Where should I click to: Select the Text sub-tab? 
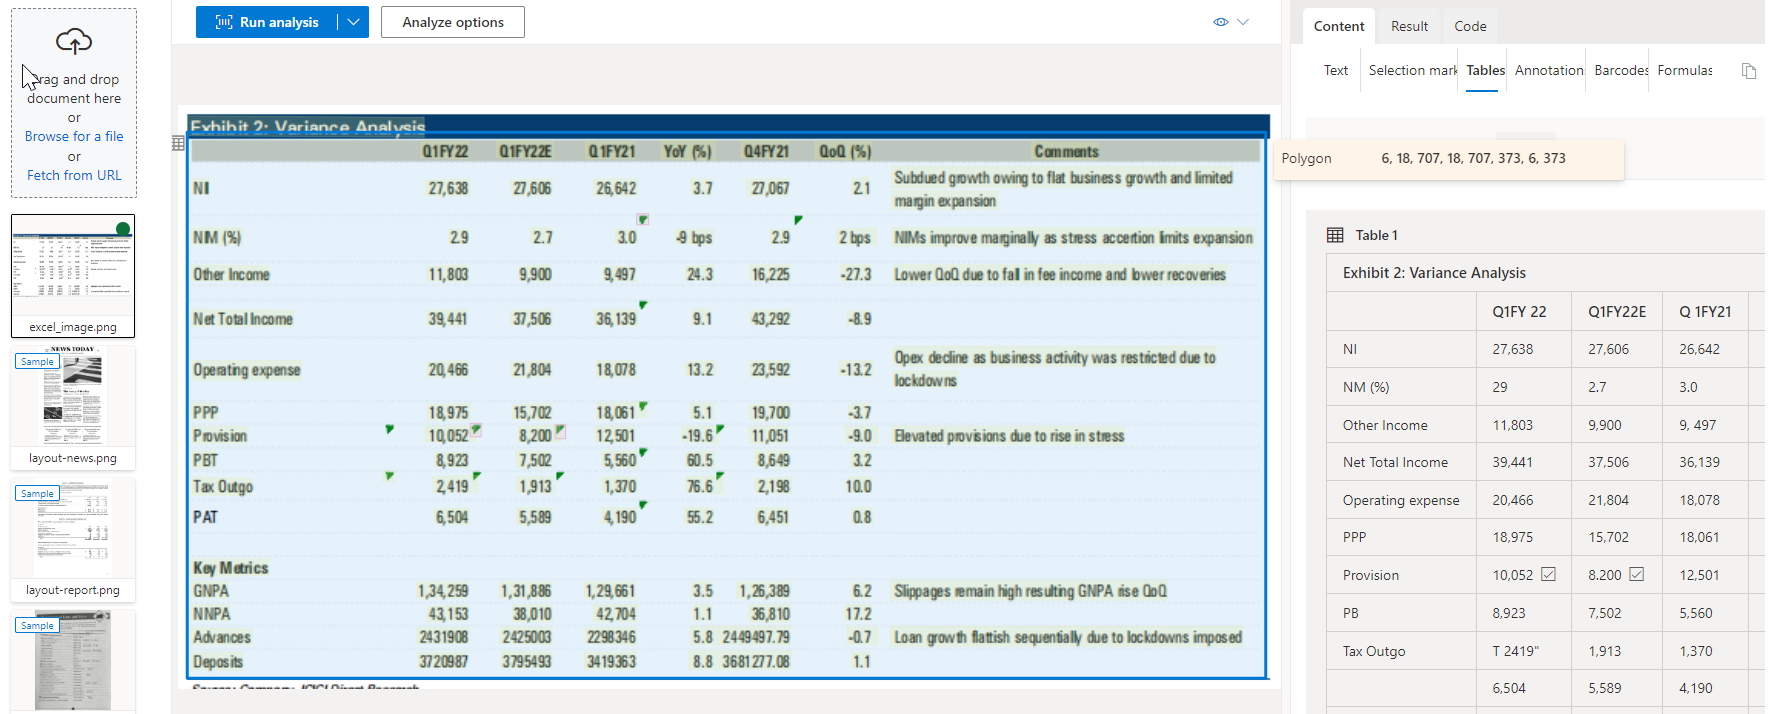(x=1336, y=70)
